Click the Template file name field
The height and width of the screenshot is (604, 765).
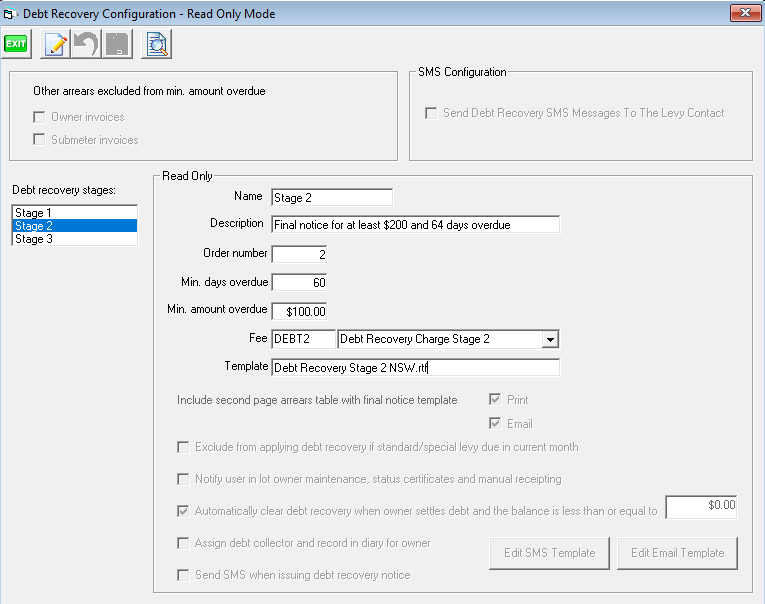tap(416, 367)
